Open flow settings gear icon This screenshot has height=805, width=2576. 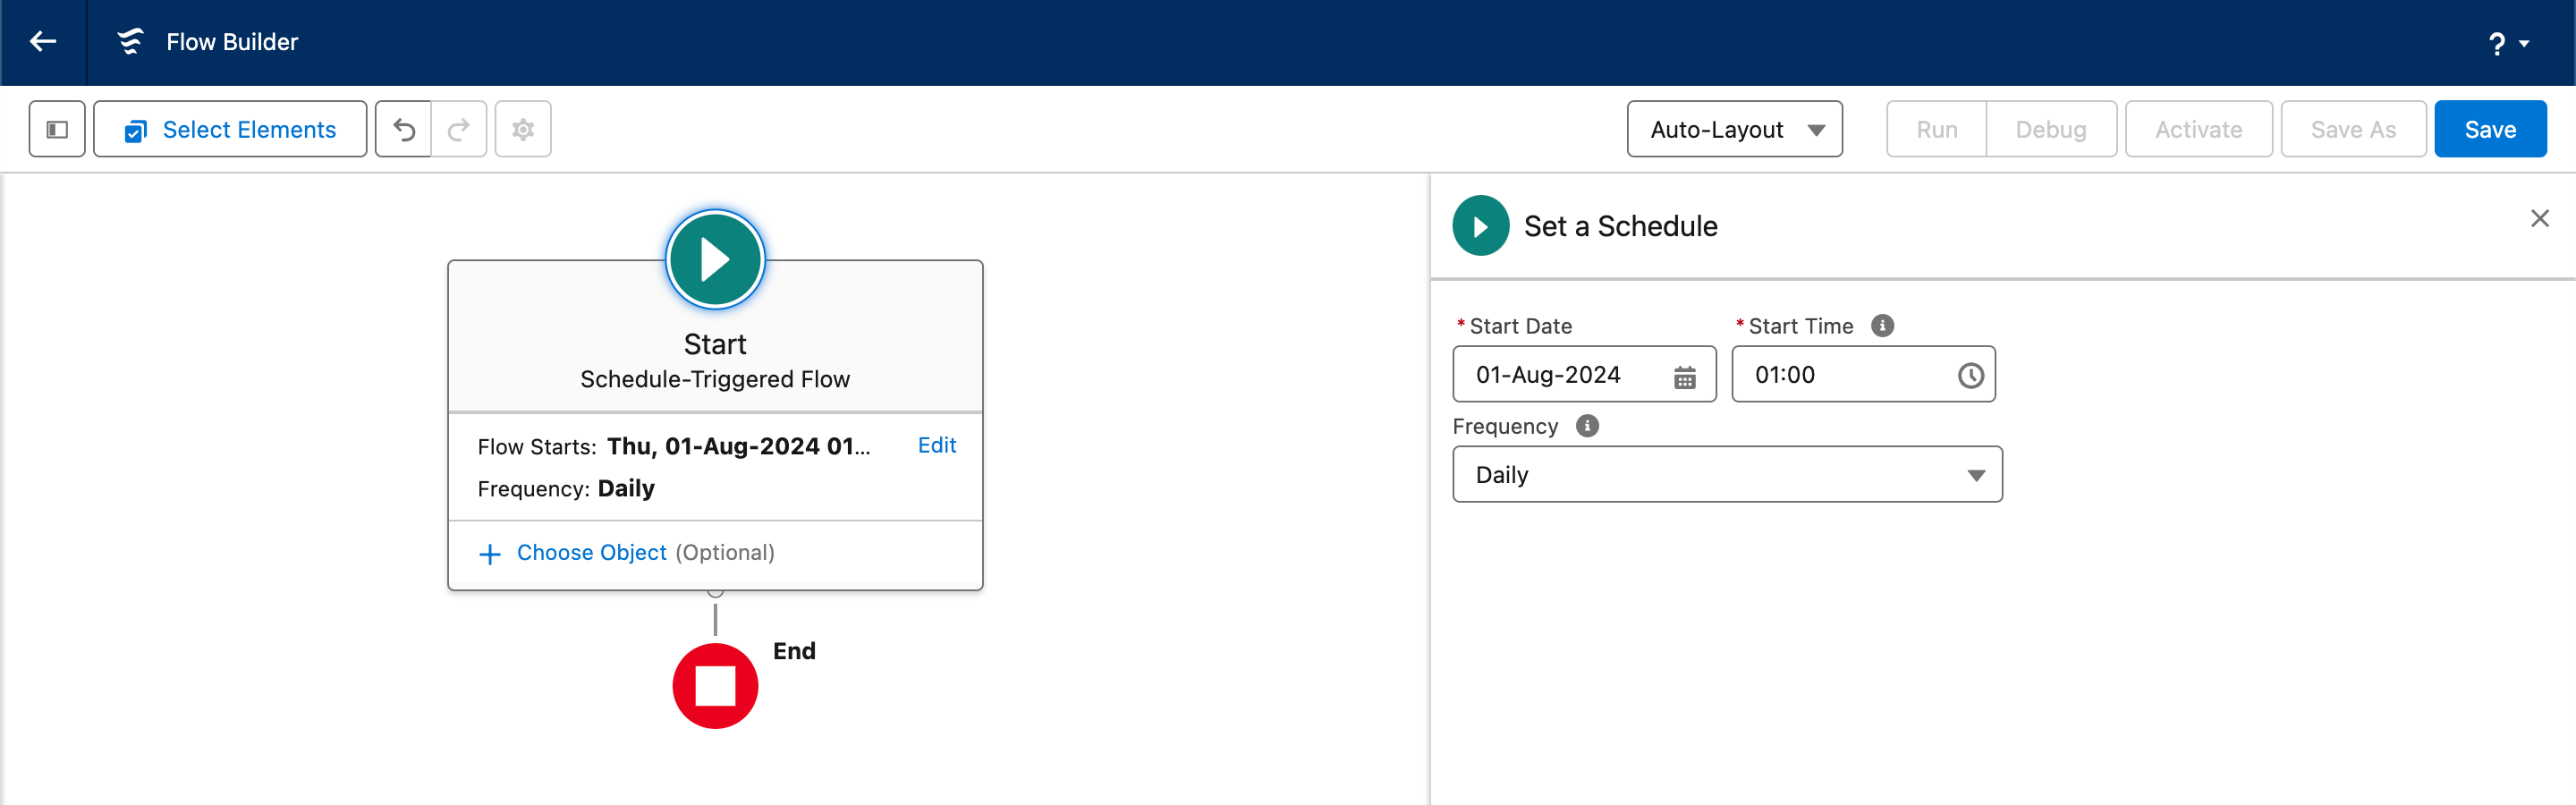[523, 130]
